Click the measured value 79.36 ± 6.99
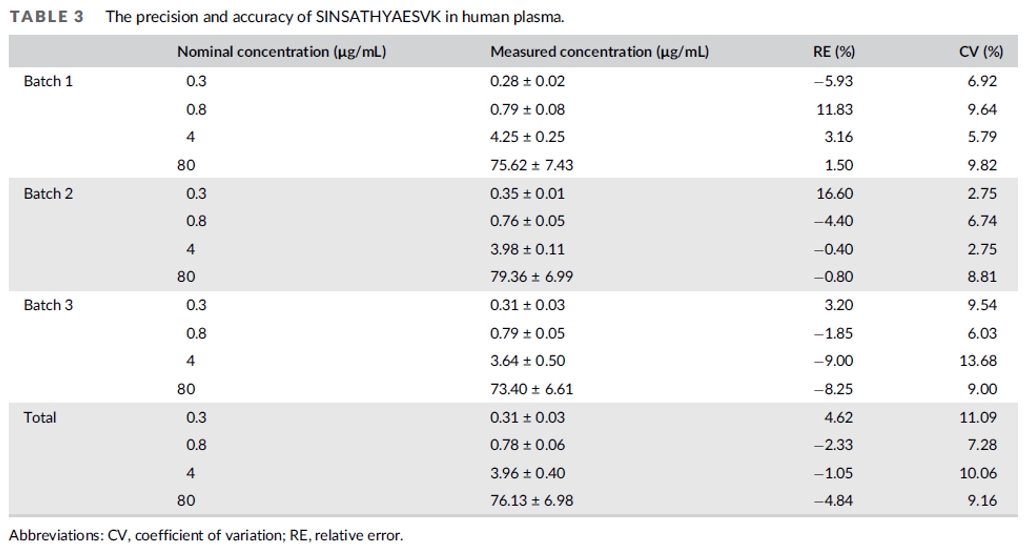 pos(531,277)
